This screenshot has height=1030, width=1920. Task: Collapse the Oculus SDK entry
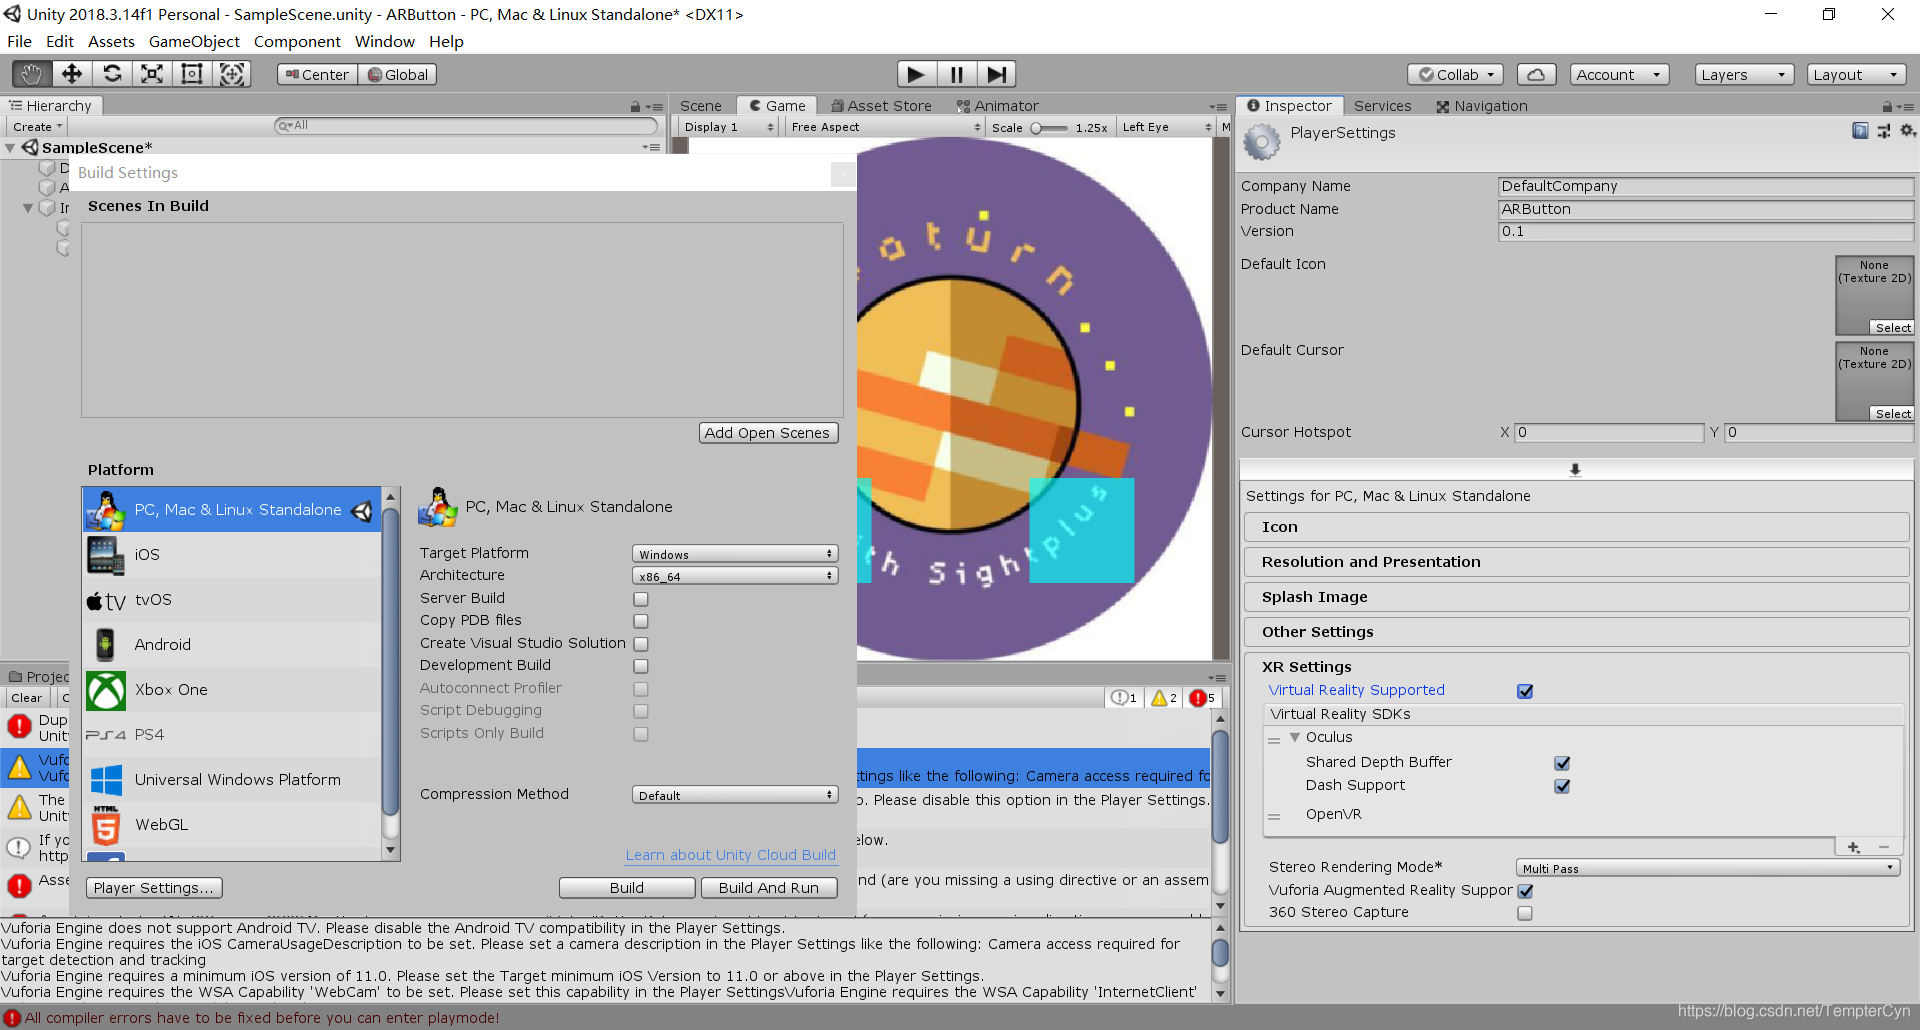1295,737
